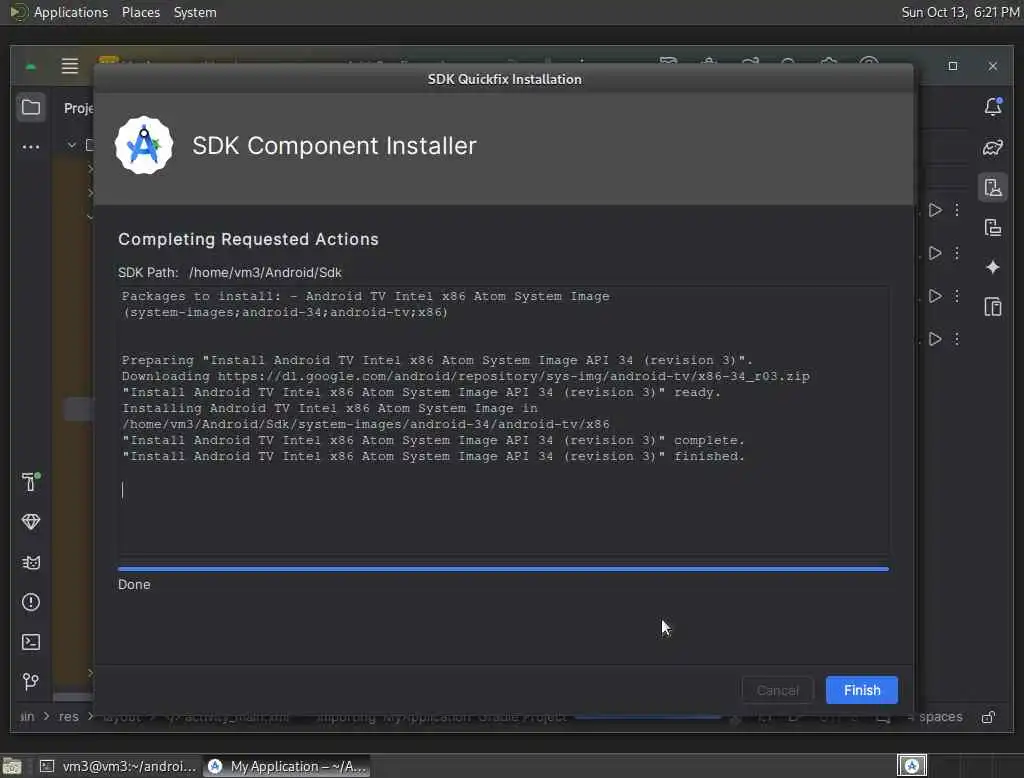Screen dimensions: 1024x778
Task: Click the clock date and time
Action: 960,12
